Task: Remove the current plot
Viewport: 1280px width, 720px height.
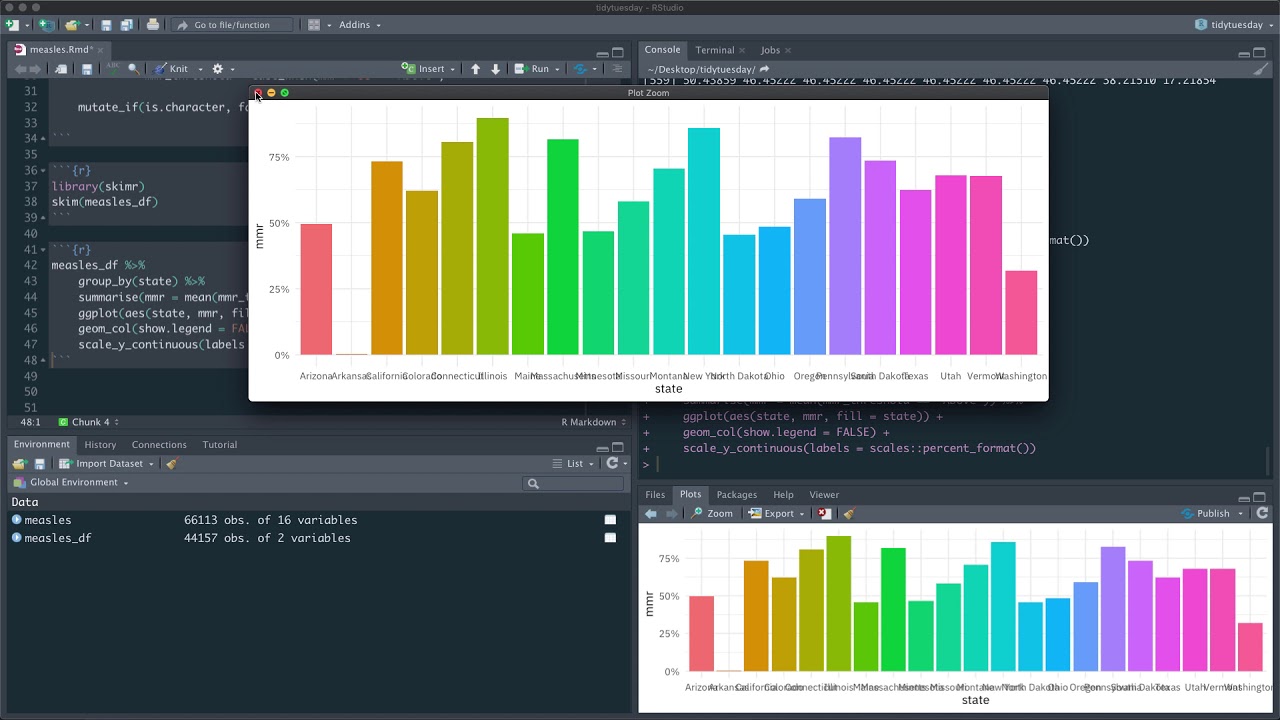Action: click(824, 513)
